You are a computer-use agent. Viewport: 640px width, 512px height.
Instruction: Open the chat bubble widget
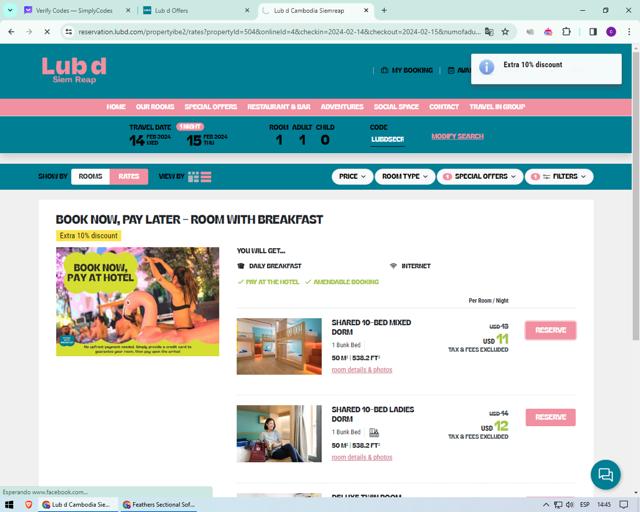[x=605, y=474]
